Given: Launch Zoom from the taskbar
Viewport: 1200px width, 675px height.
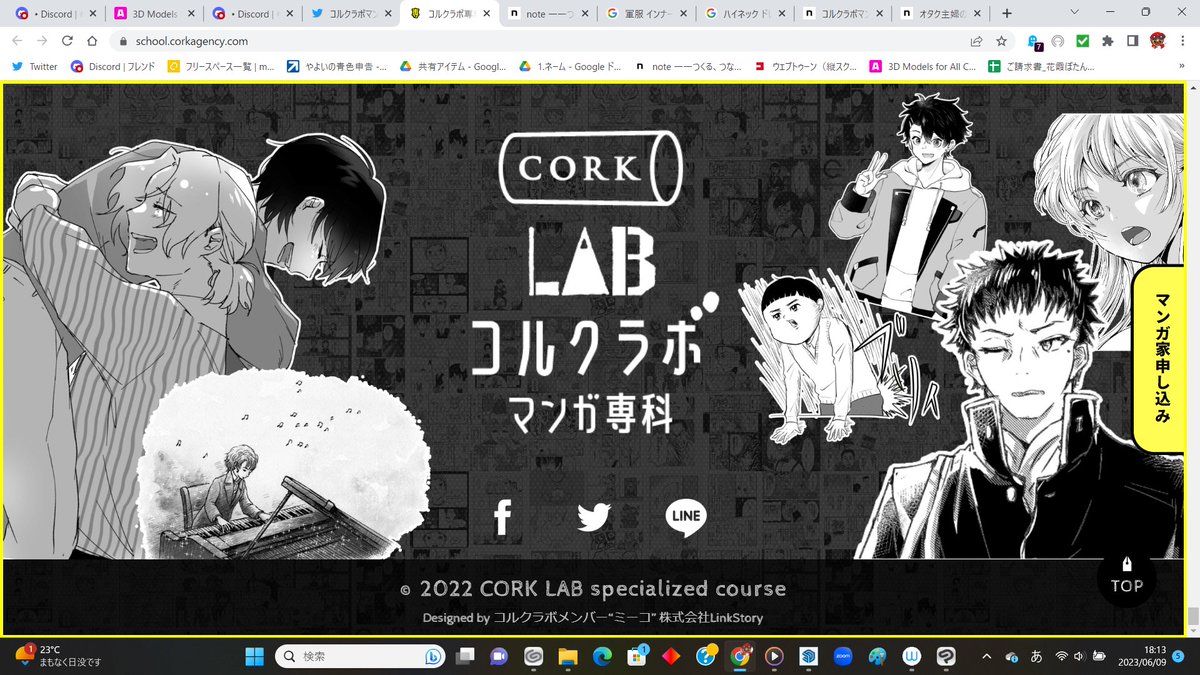Looking at the screenshot, I should [x=844, y=657].
